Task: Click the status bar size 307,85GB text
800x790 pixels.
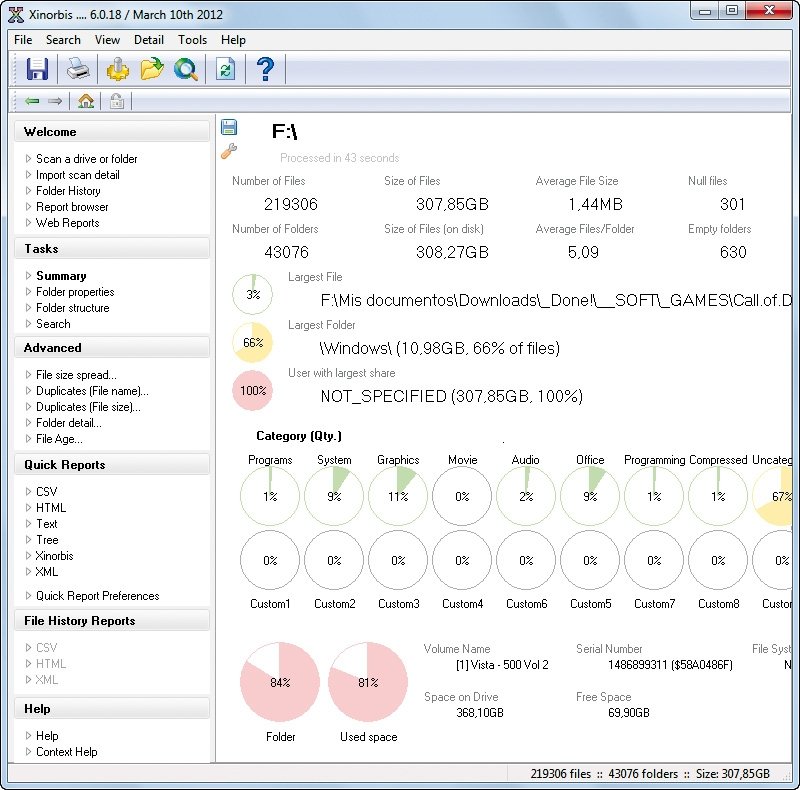Action: (x=733, y=774)
